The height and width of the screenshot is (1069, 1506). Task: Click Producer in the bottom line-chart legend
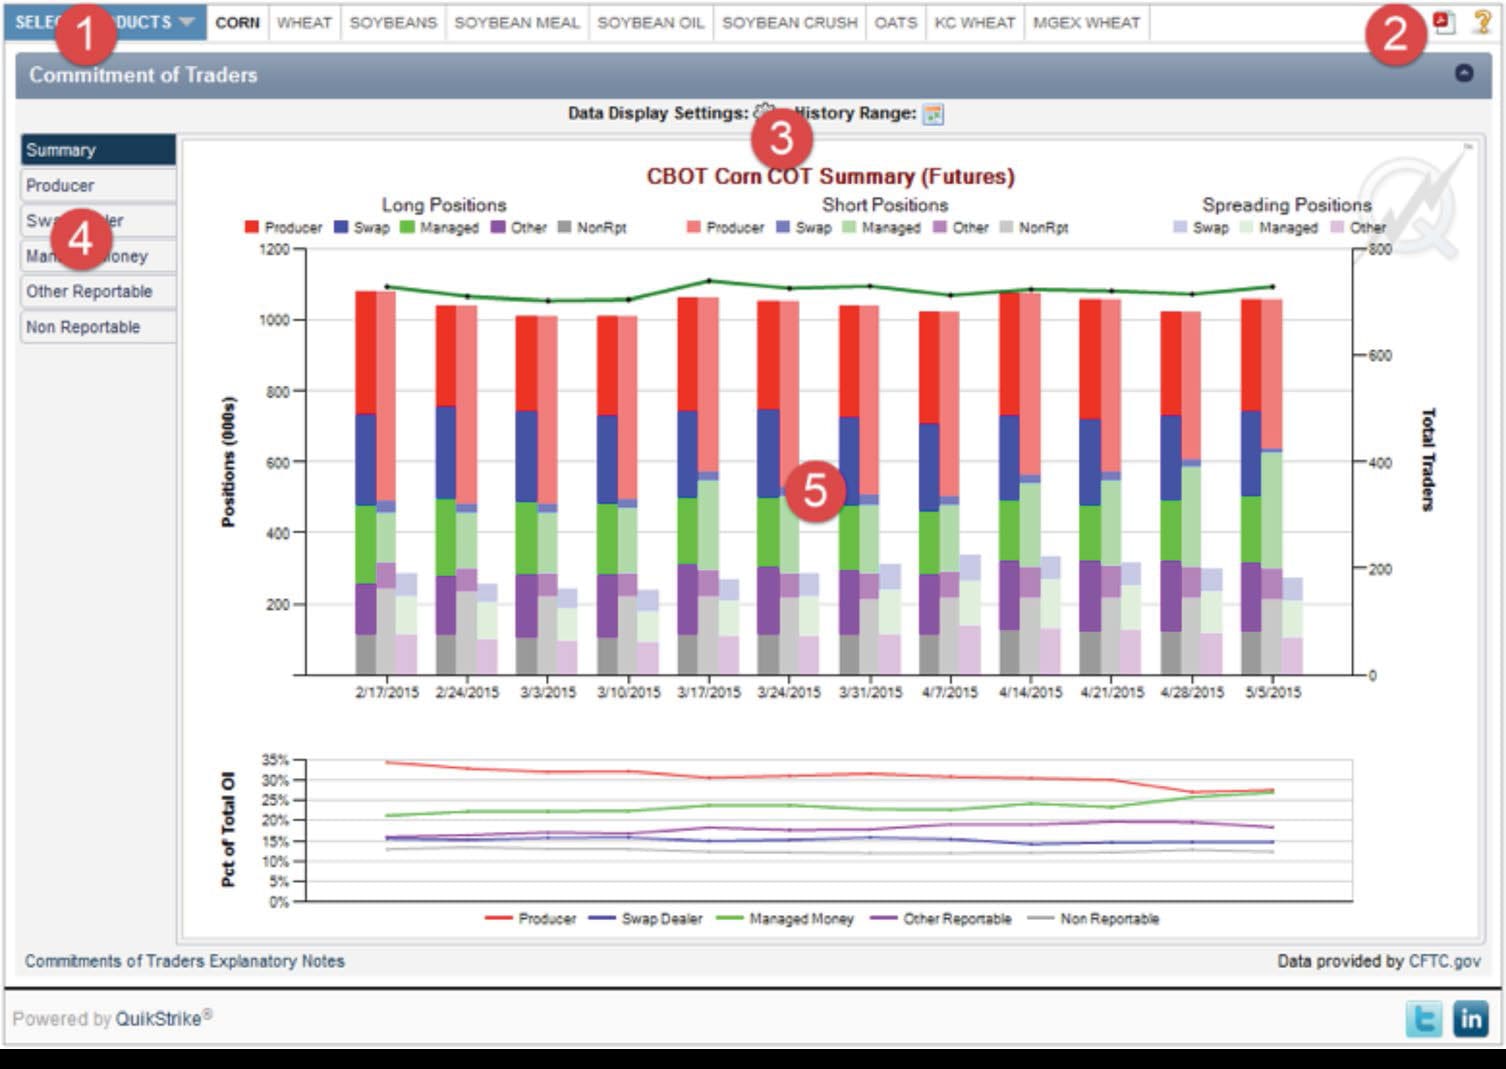(547, 919)
